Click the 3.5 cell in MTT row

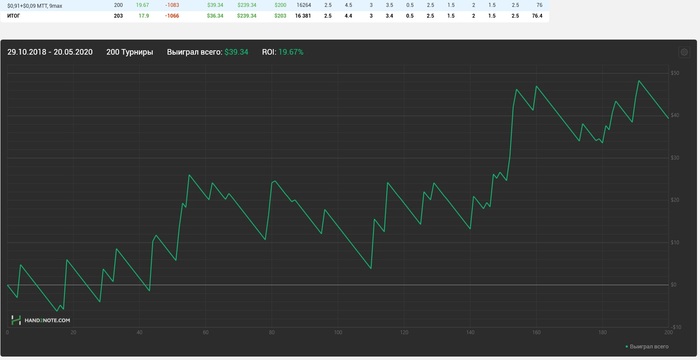pyautogui.click(x=390, y=5)
